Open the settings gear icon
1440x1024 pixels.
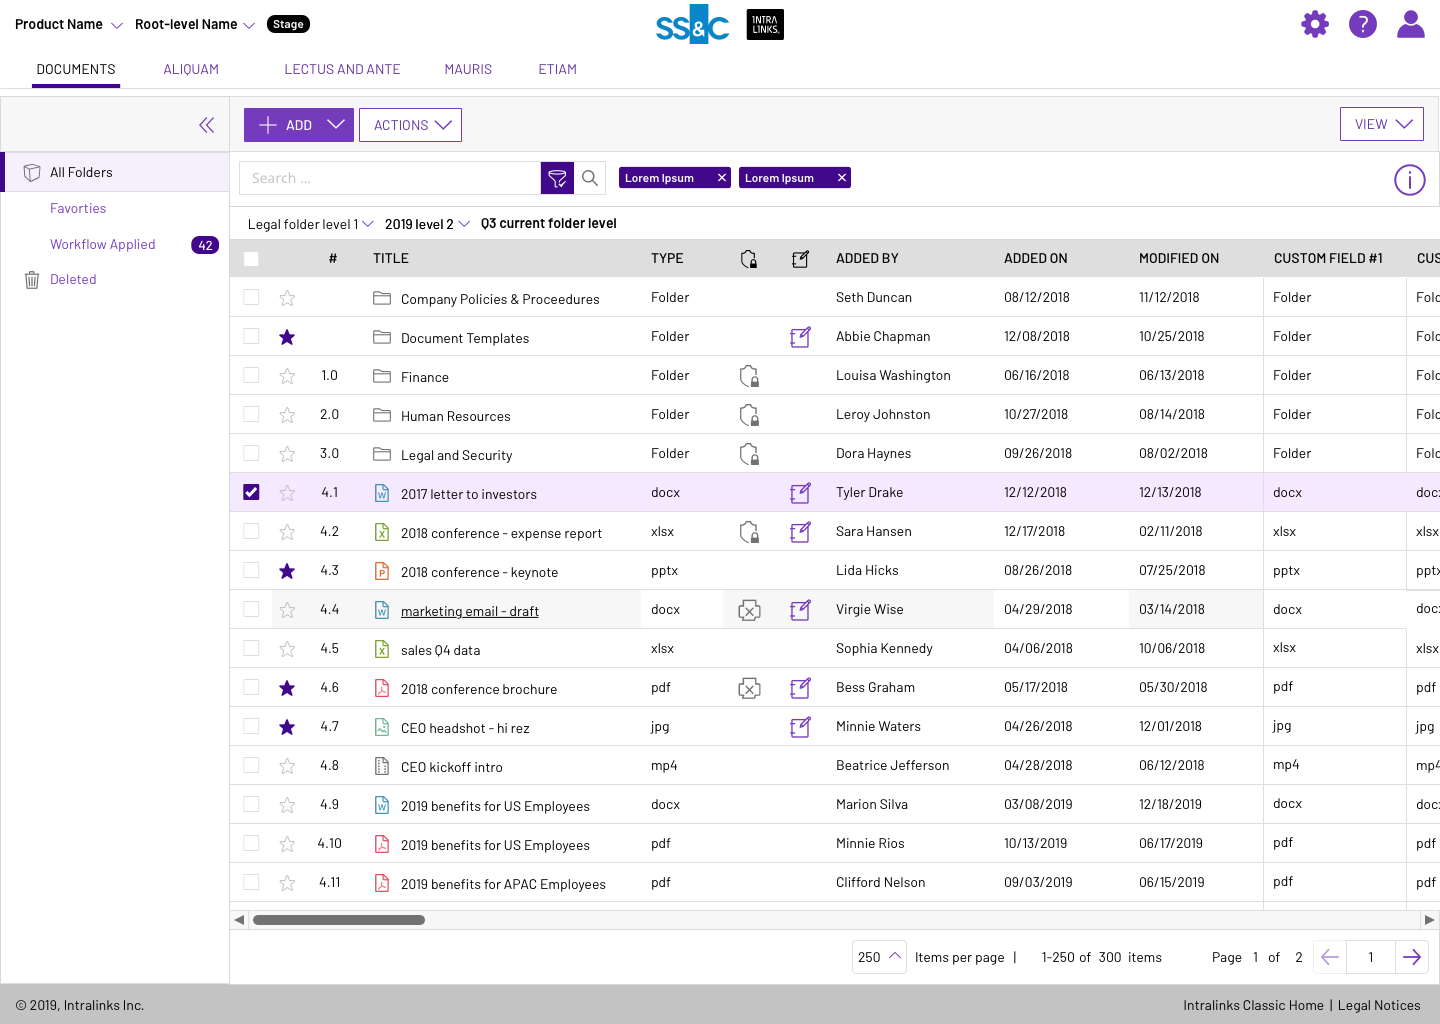1315,24
